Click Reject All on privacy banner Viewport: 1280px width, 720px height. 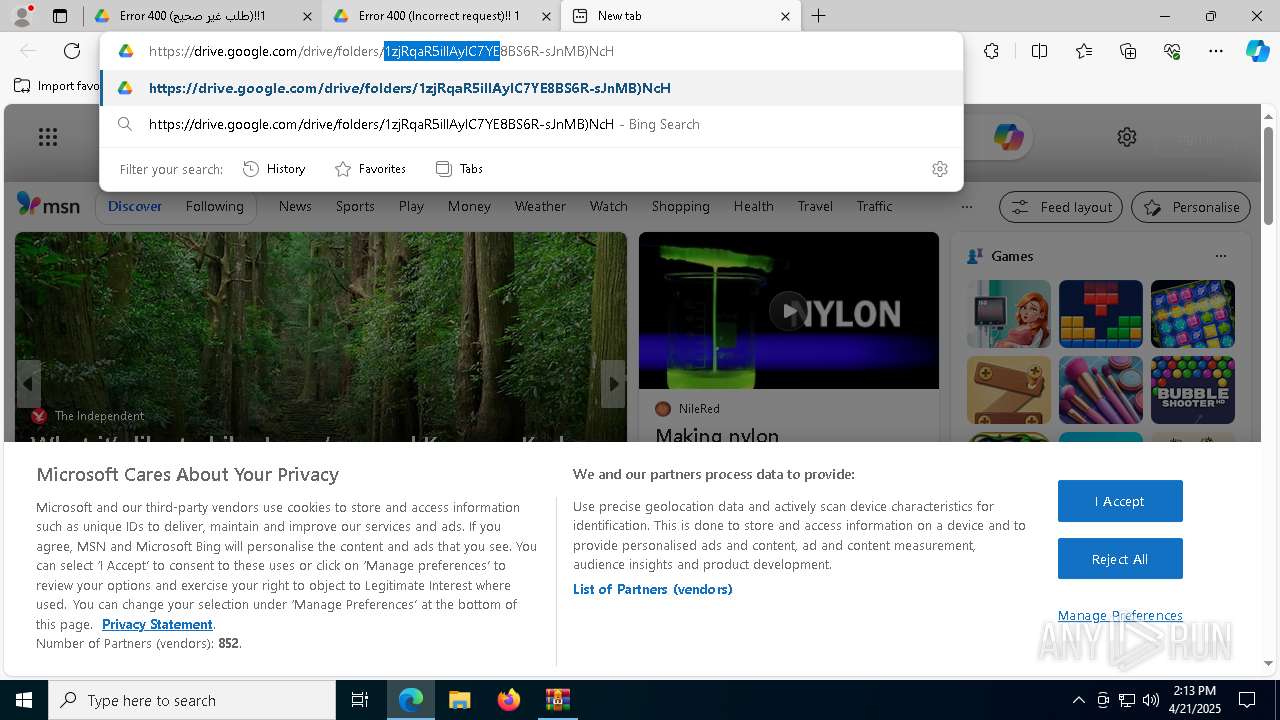pos(1120,559)
